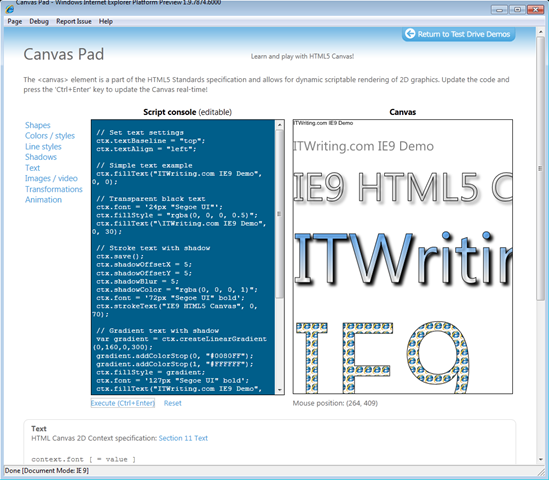The height and width of the screenshot is (480, 549).
Task: Open the Animation sample
Action: (x=43, y=200)
